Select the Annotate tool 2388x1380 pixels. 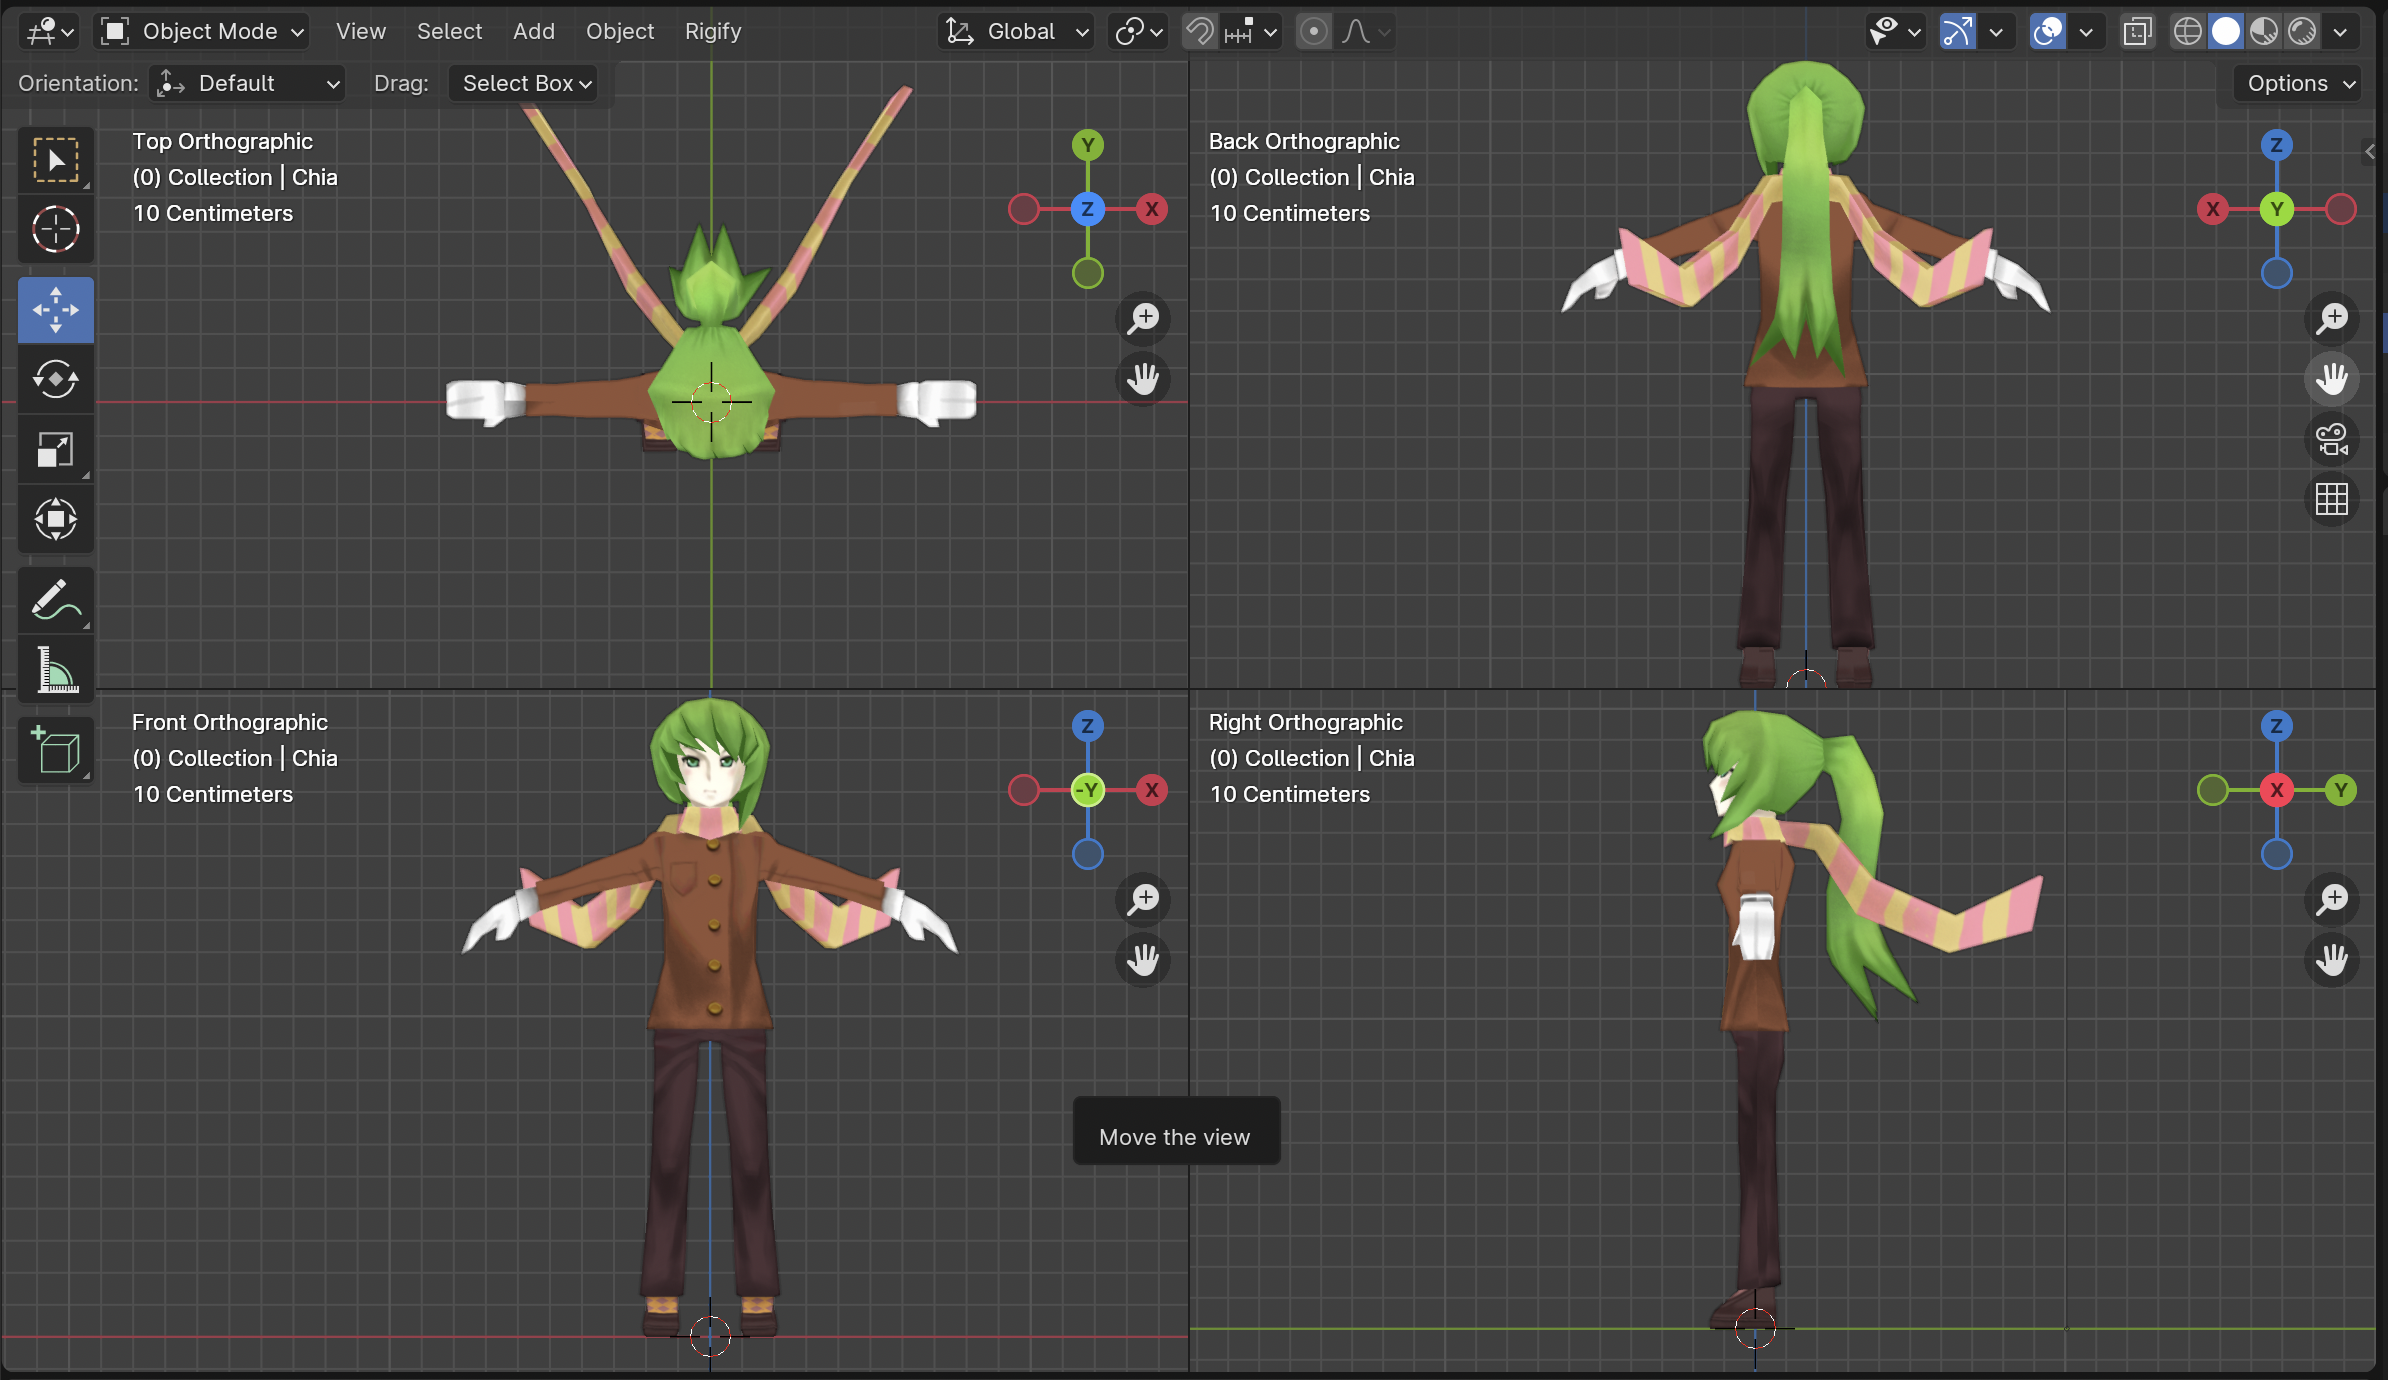pyautogui.click(x=56, y=600)
